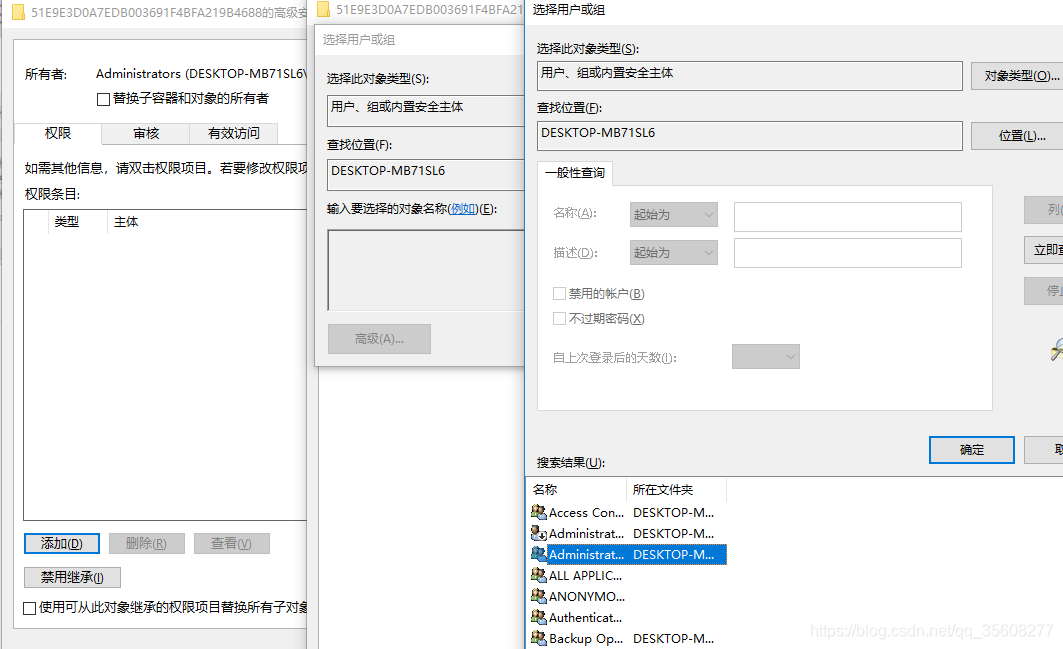Click the folder icon on the second dialog titlebar

click(x=322, y=9)
